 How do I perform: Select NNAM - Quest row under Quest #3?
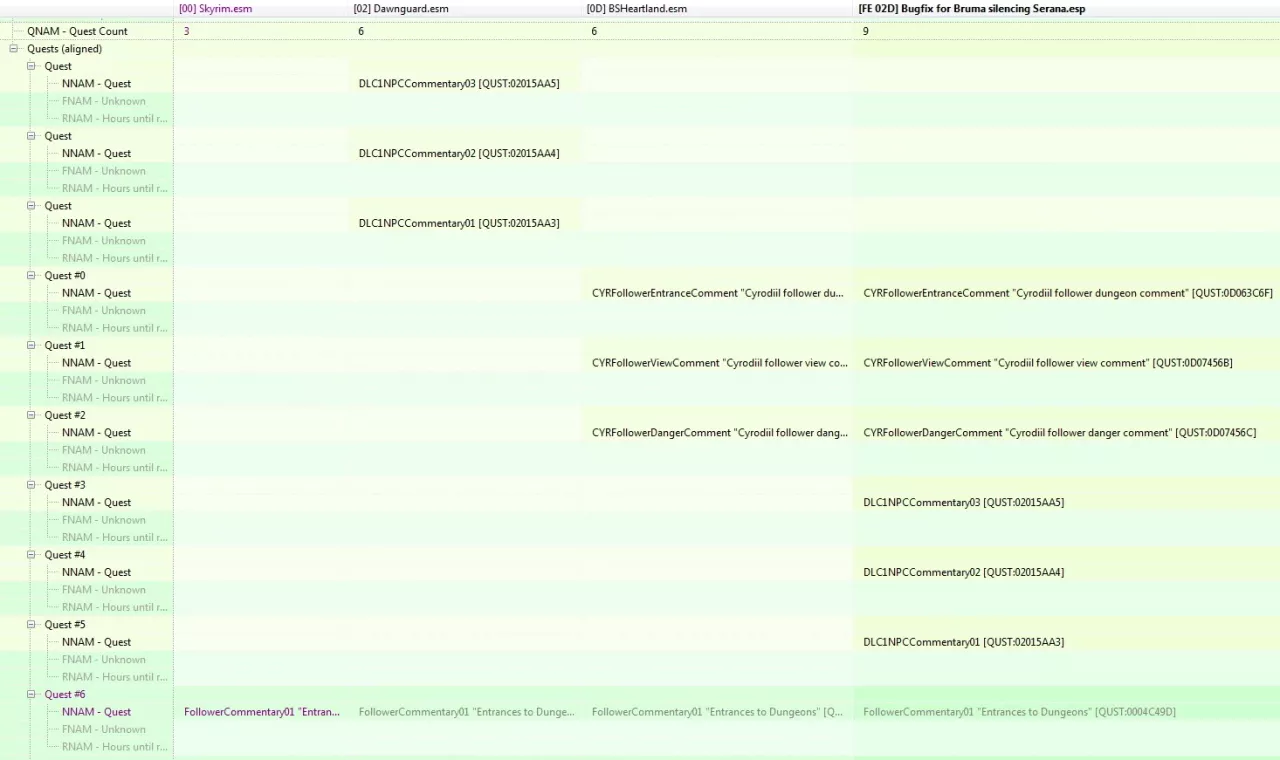[96, 503]
